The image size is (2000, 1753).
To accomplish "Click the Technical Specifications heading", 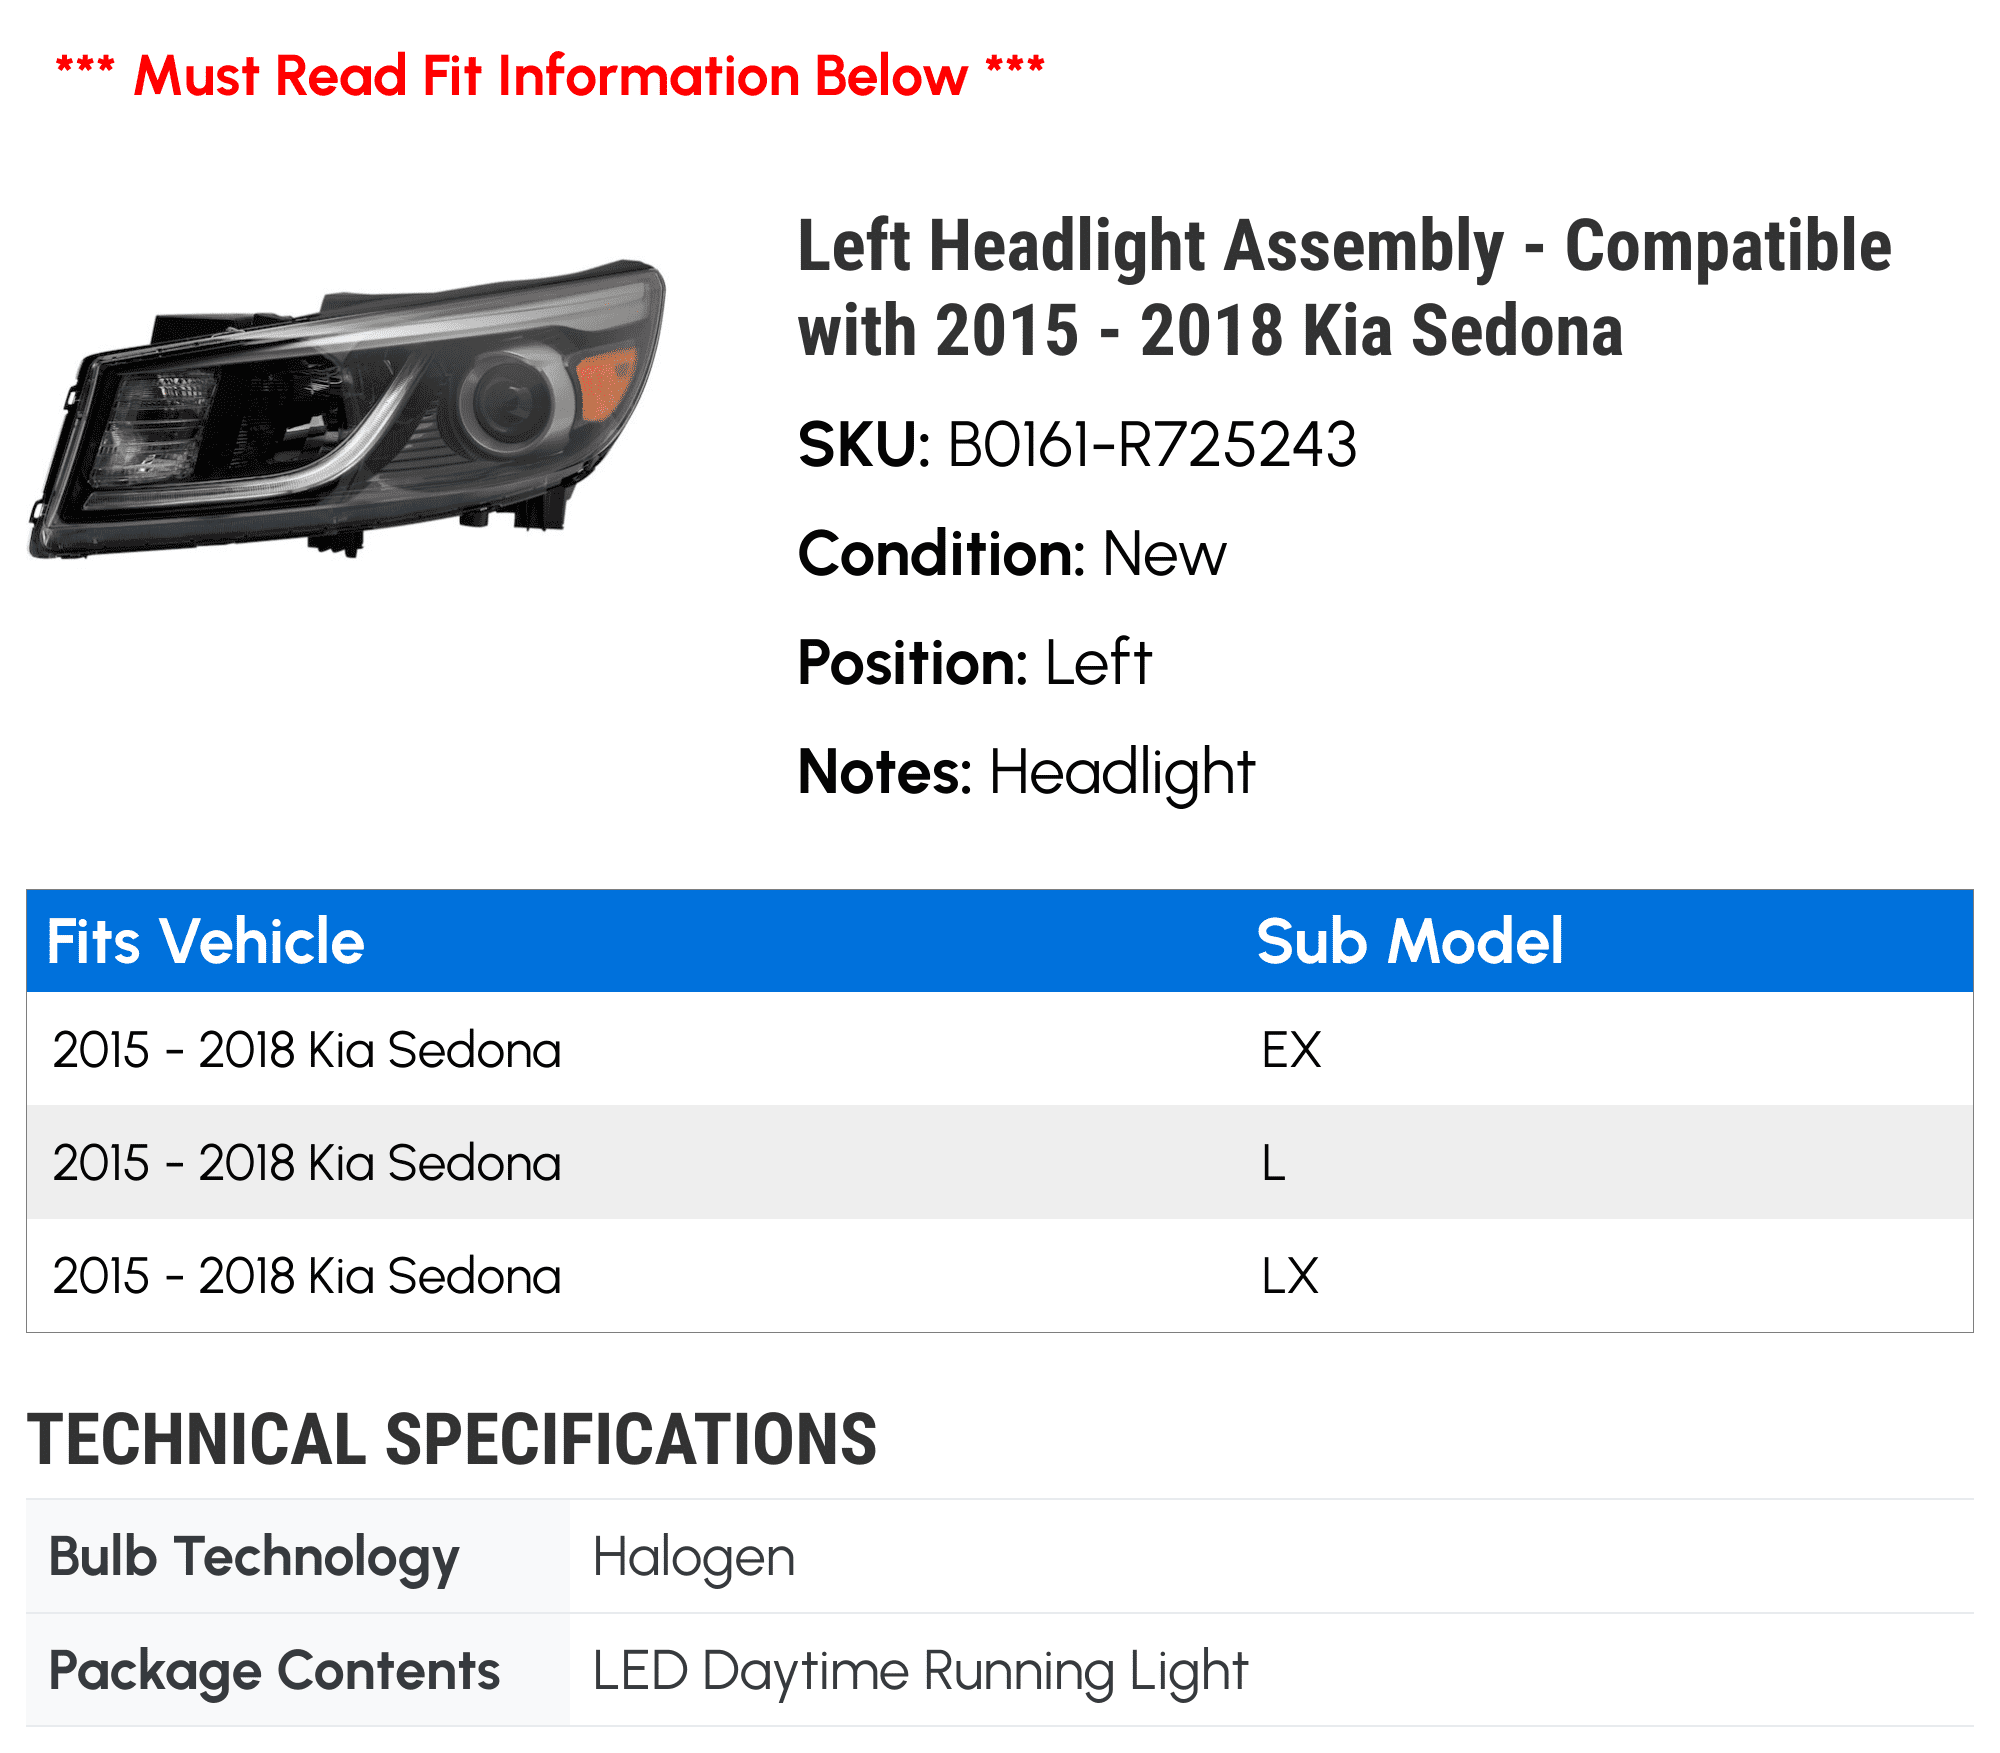I will (x=452, y=1440).
